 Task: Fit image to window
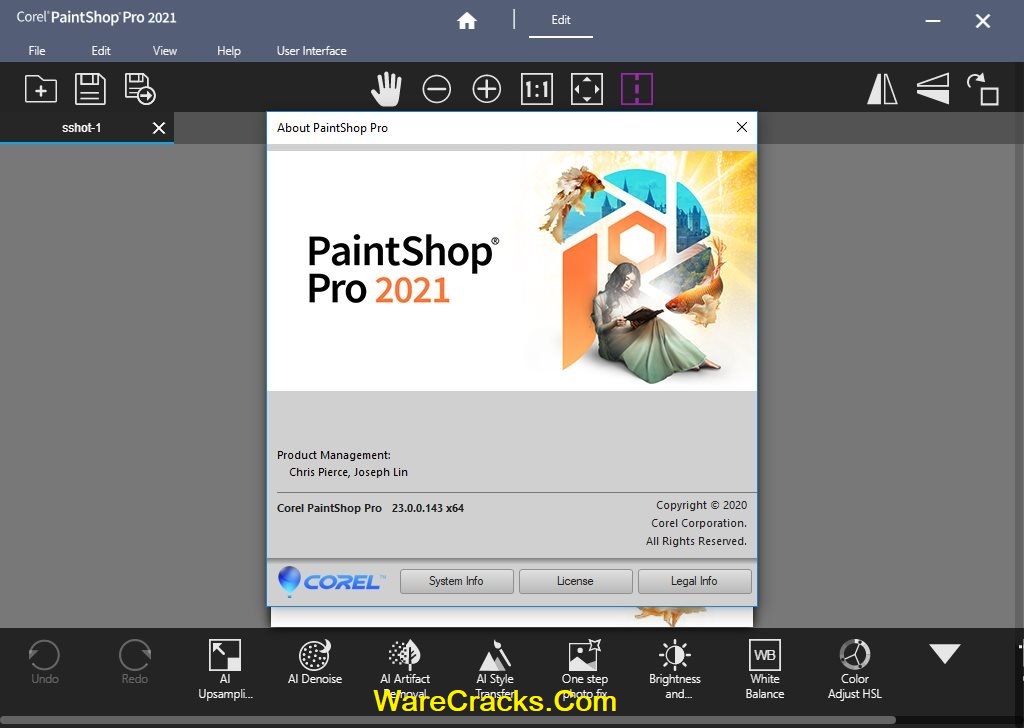(x=587, y=88)
